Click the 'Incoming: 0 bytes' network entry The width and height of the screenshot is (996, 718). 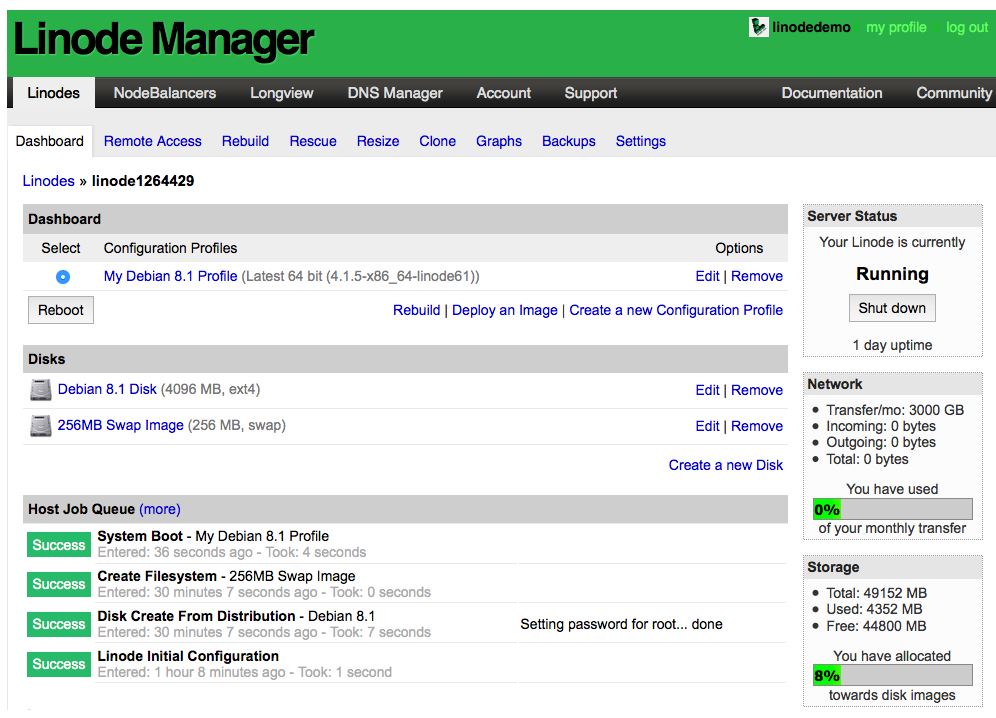[x=880, y=426]
